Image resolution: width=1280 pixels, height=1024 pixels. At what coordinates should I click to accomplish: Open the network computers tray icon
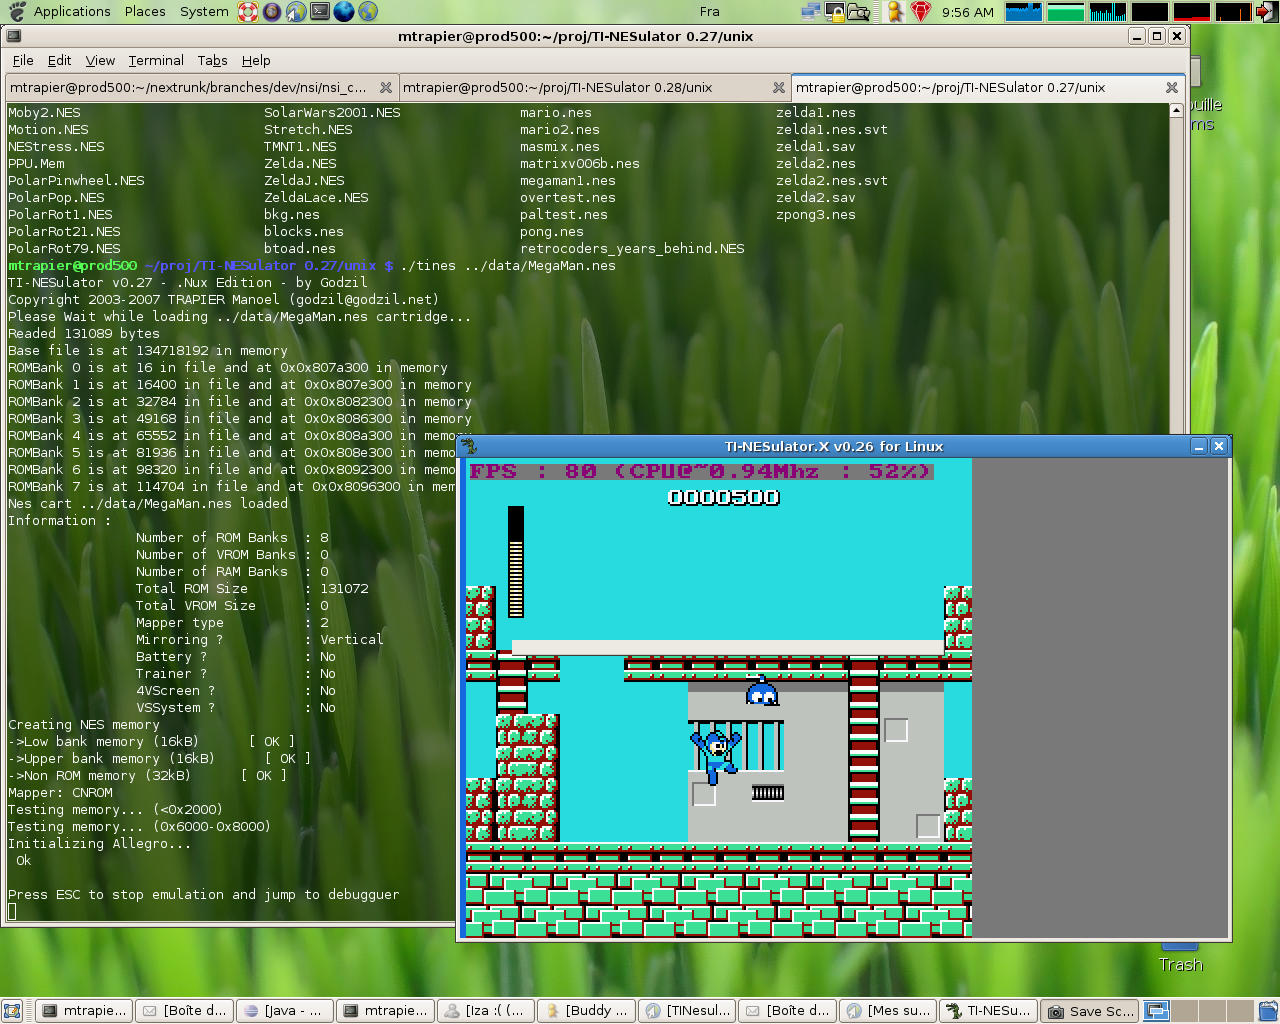tap(811, 12)
